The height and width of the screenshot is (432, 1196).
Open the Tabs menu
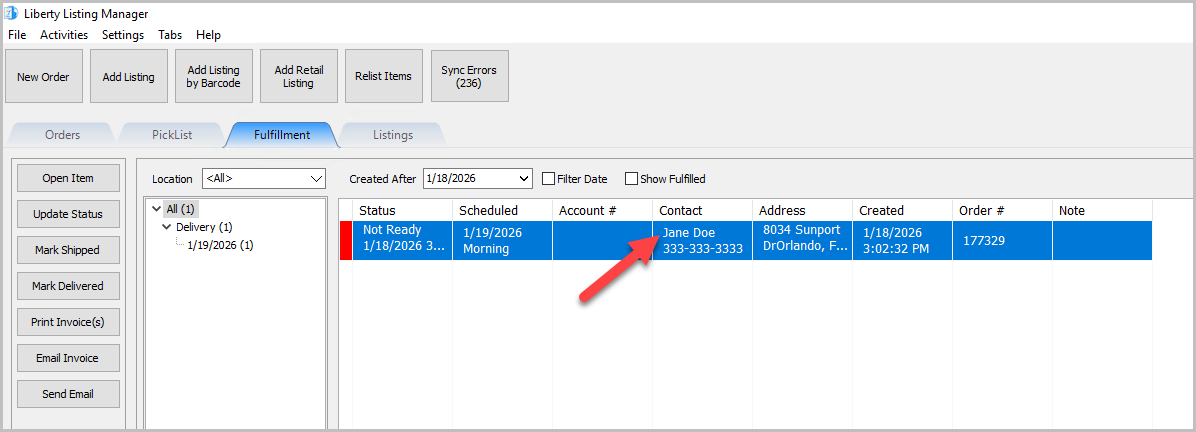(x=170, y=35)
